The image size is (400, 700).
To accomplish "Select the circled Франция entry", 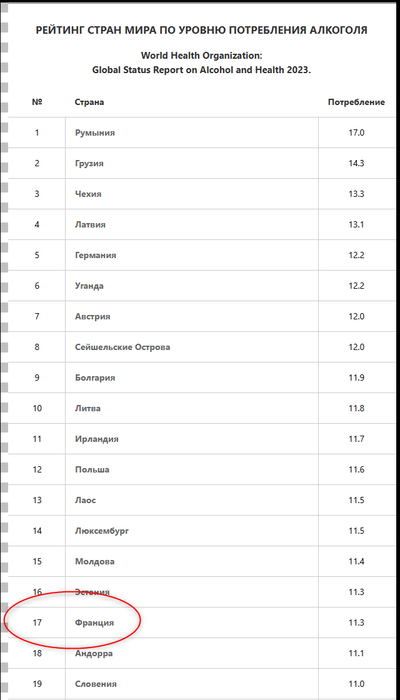I will pos(94,622).
